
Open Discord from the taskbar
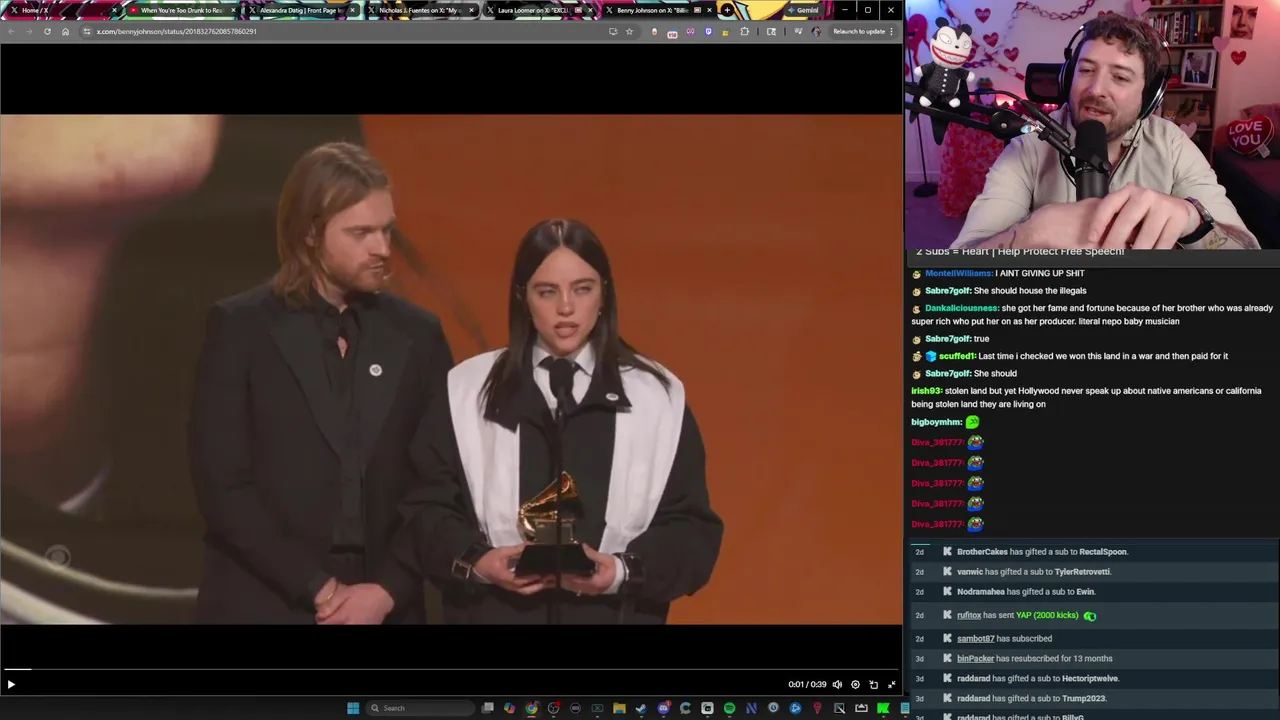point(663,708)
